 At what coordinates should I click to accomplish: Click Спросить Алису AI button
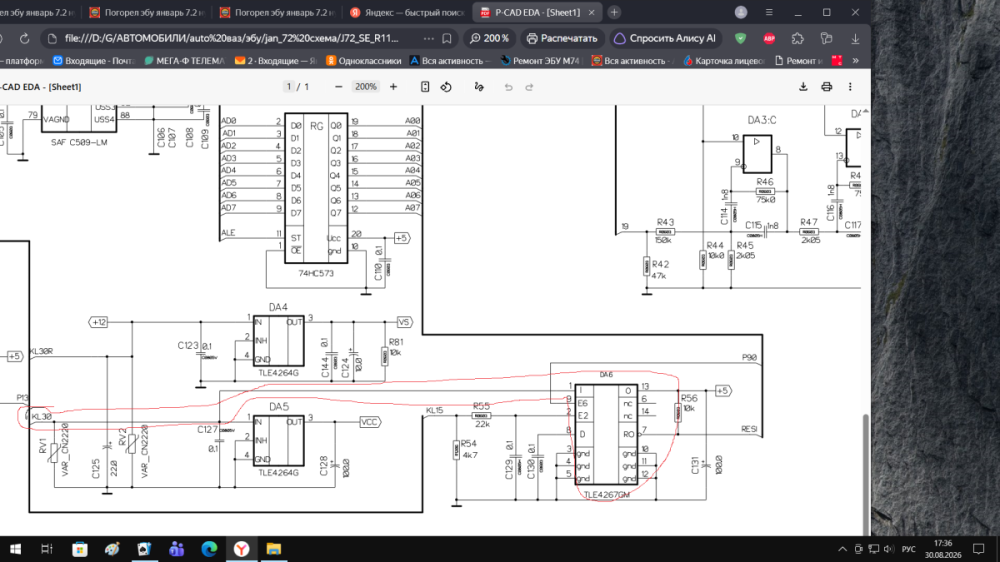pos(665,38)
